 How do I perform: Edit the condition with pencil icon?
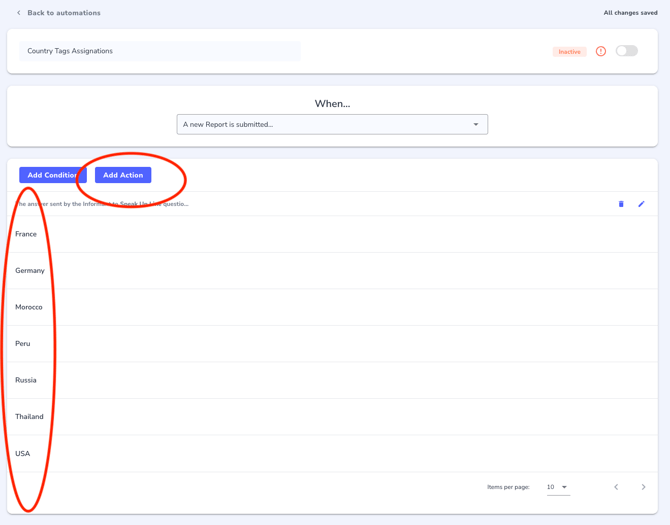[x=641, y=204]
